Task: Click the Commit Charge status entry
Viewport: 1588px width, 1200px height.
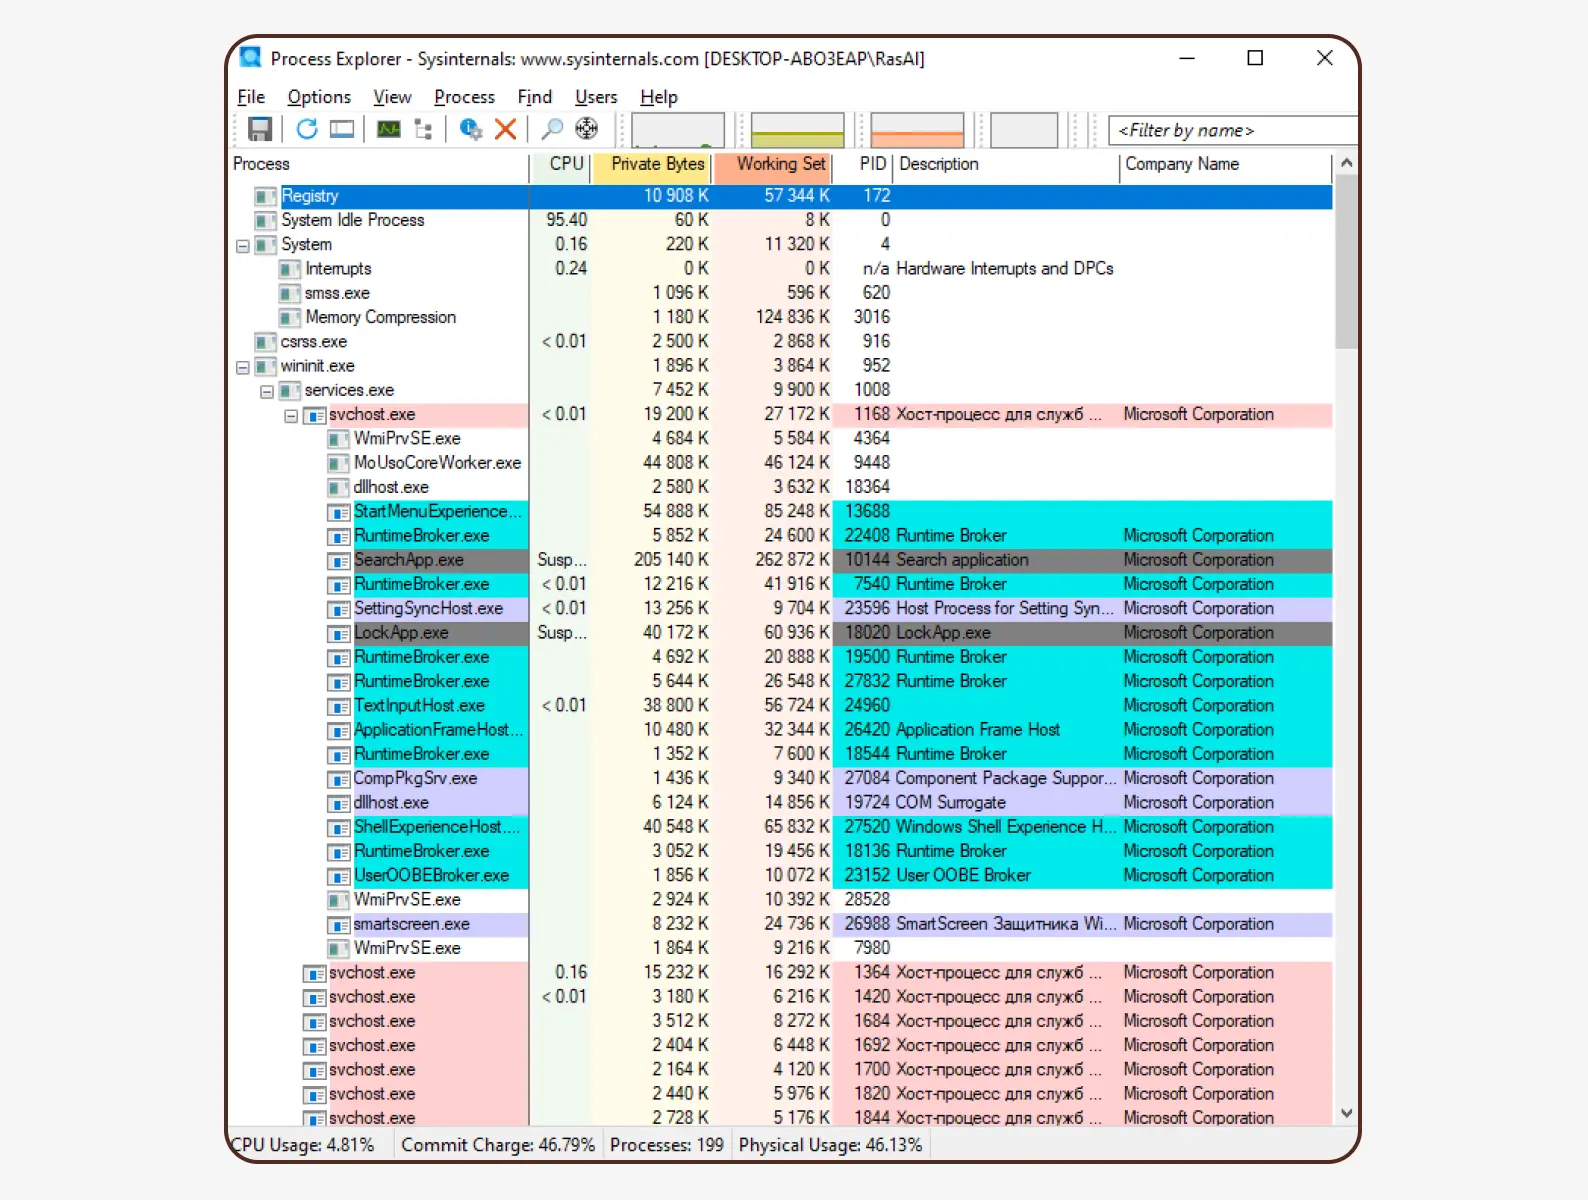Action: [x=498, y=1145]
